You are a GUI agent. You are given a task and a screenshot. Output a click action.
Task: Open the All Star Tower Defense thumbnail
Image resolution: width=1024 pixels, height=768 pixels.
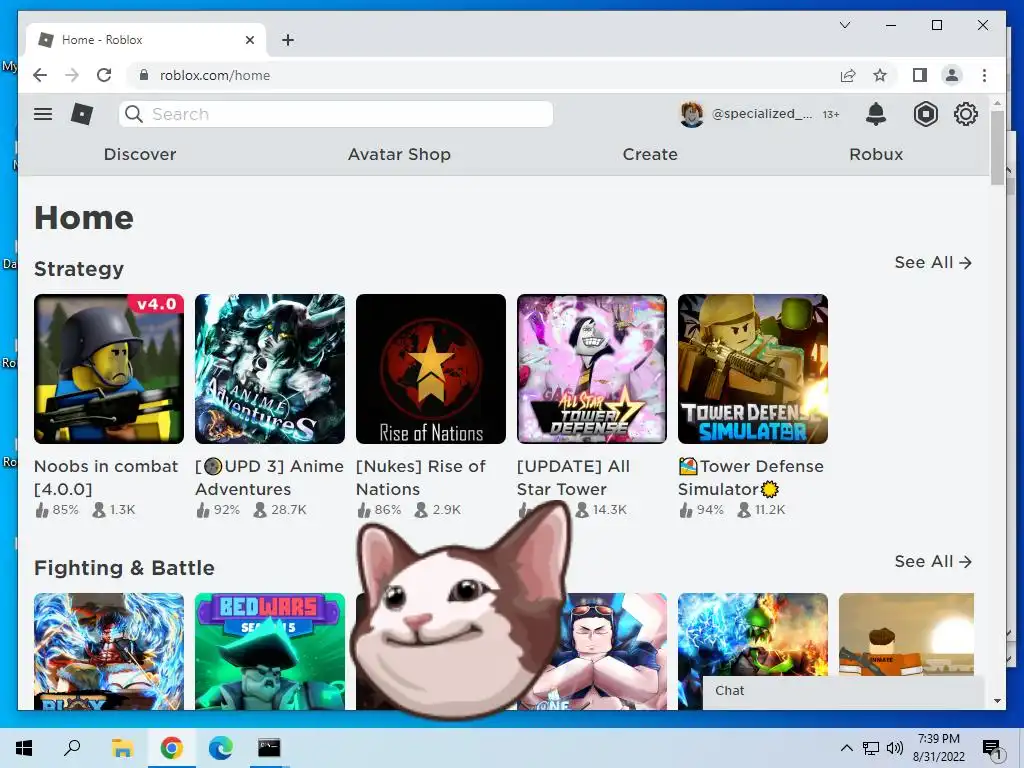point(592,369)
